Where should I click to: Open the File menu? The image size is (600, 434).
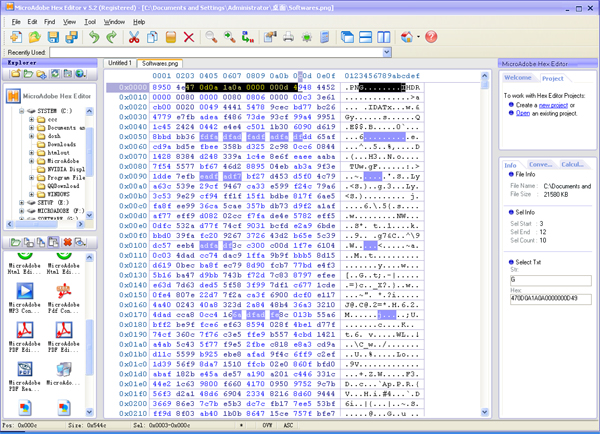tap(16, 22)
